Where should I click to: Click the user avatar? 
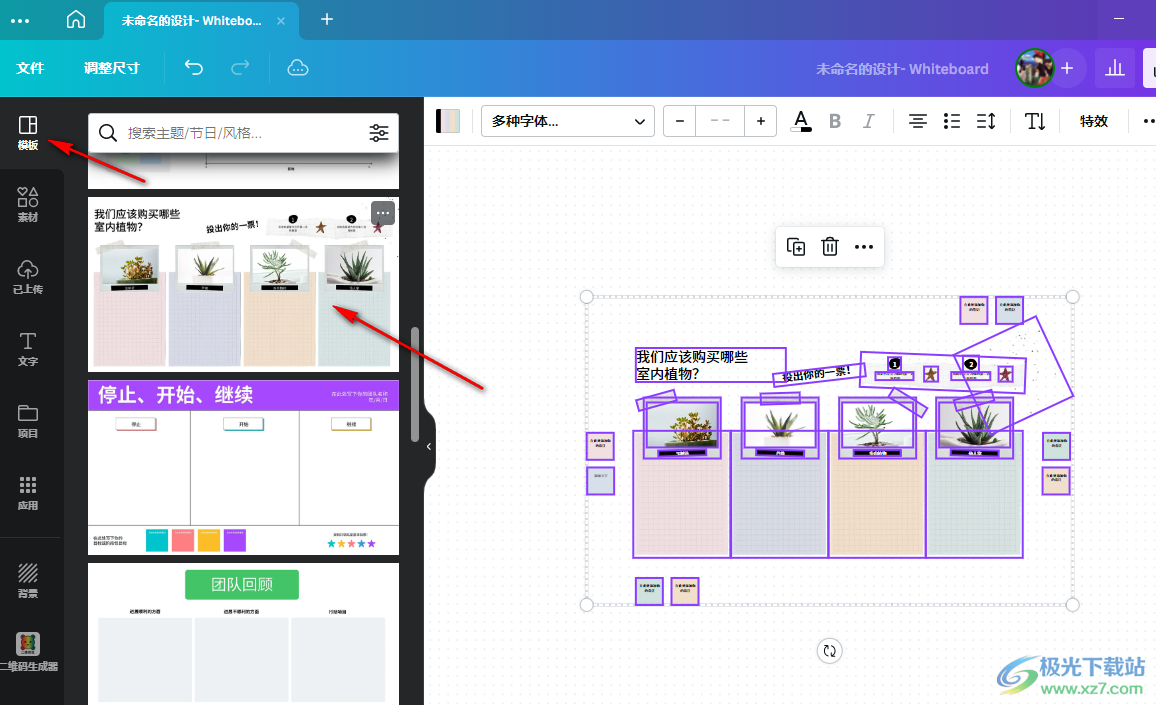pos(1034,69)
